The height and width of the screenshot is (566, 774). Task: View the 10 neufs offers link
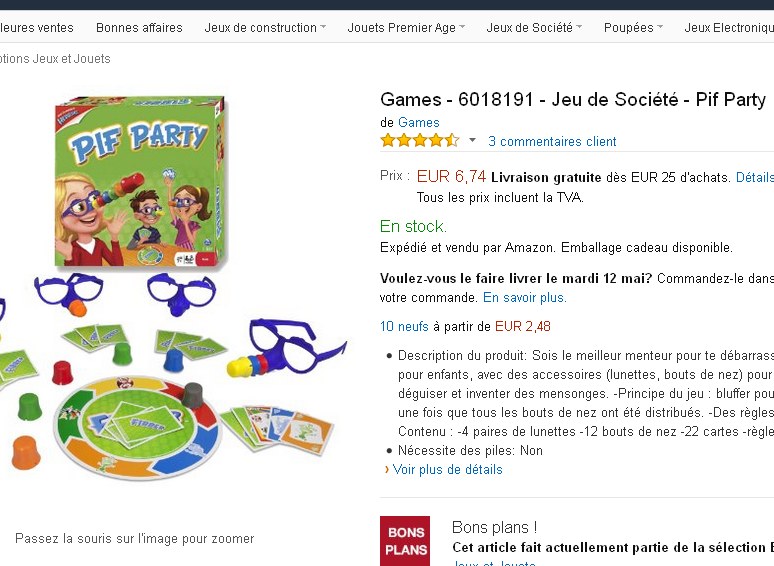click(404, 326)
